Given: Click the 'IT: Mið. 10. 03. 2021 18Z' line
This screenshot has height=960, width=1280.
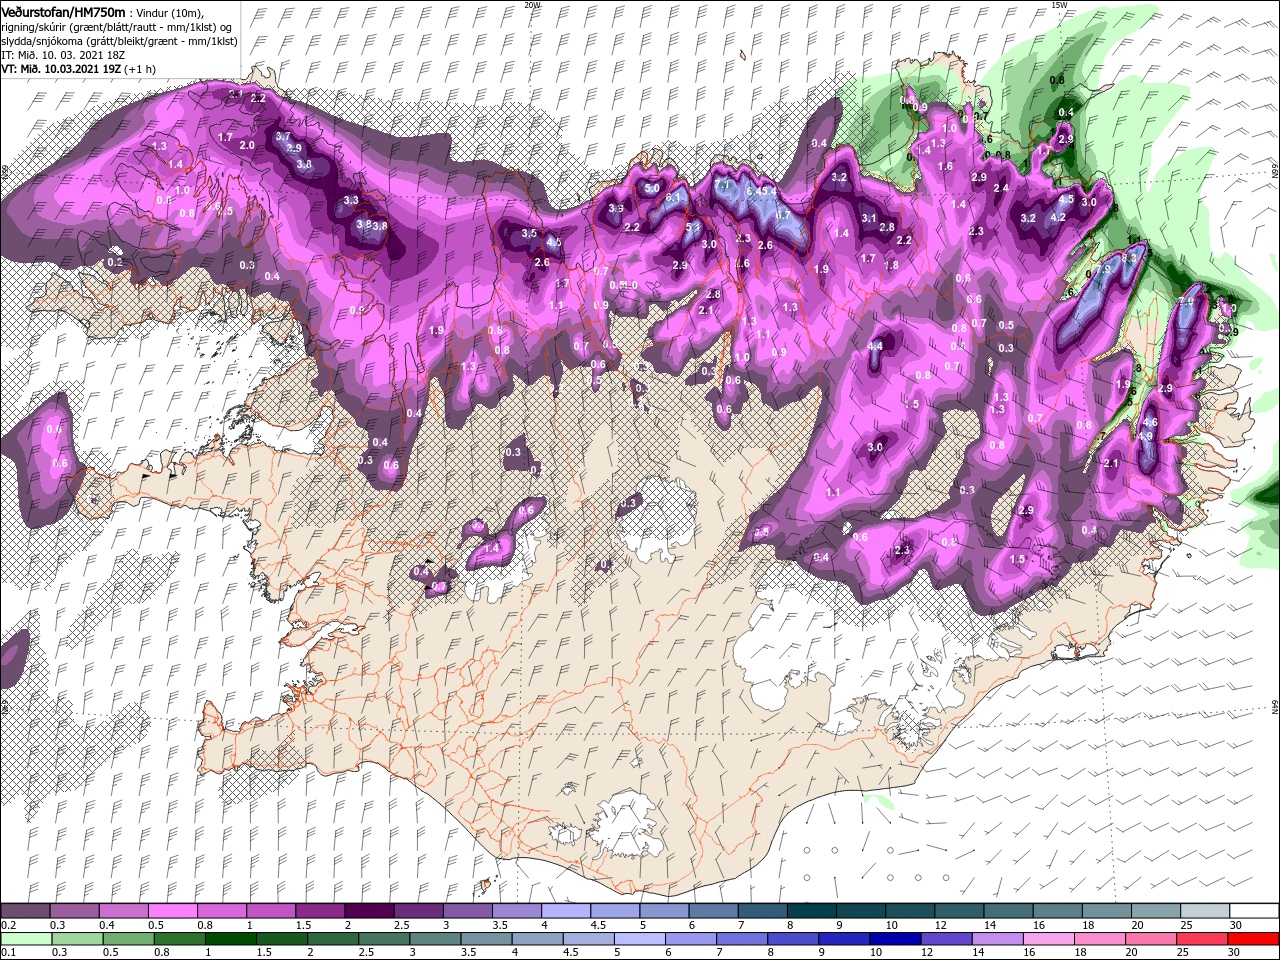Looking at the screenshot, I should click(x=63, y=54).
